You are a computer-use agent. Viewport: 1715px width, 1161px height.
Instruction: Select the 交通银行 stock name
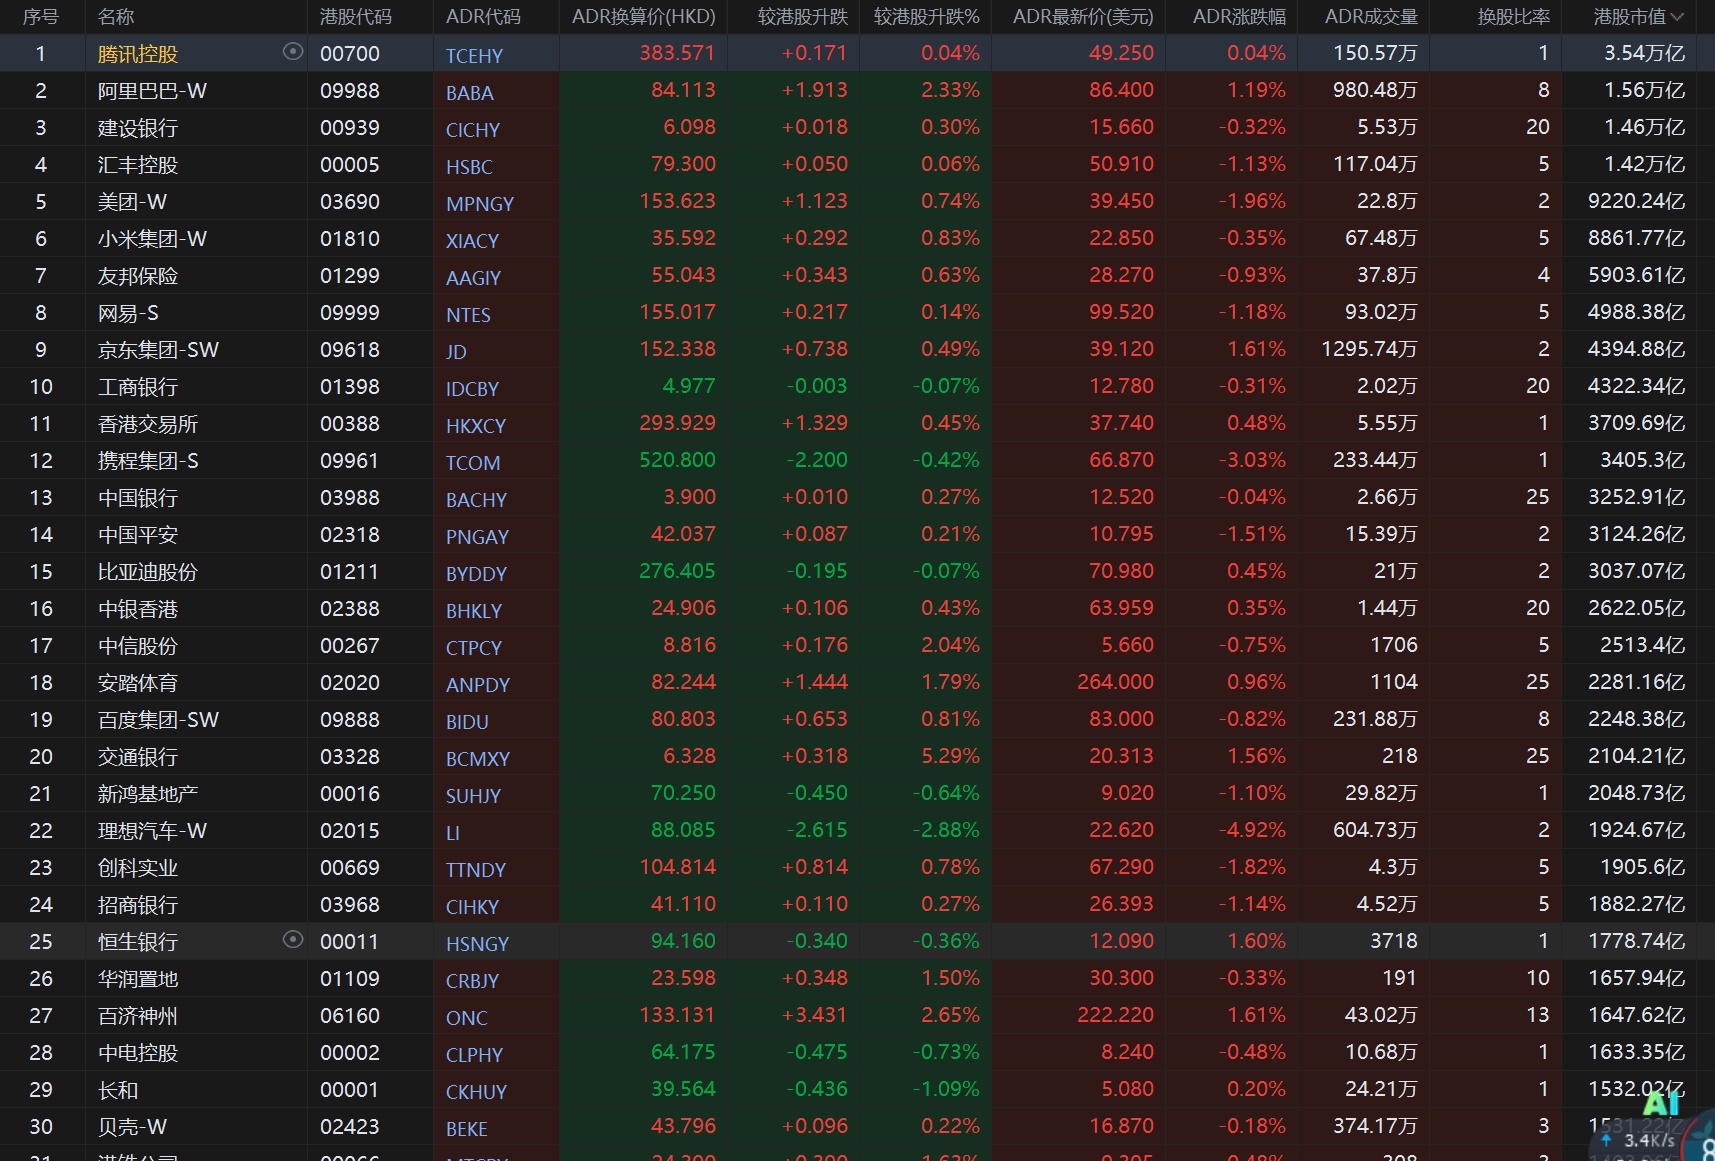pyautogui.click(x=138, y=757)
